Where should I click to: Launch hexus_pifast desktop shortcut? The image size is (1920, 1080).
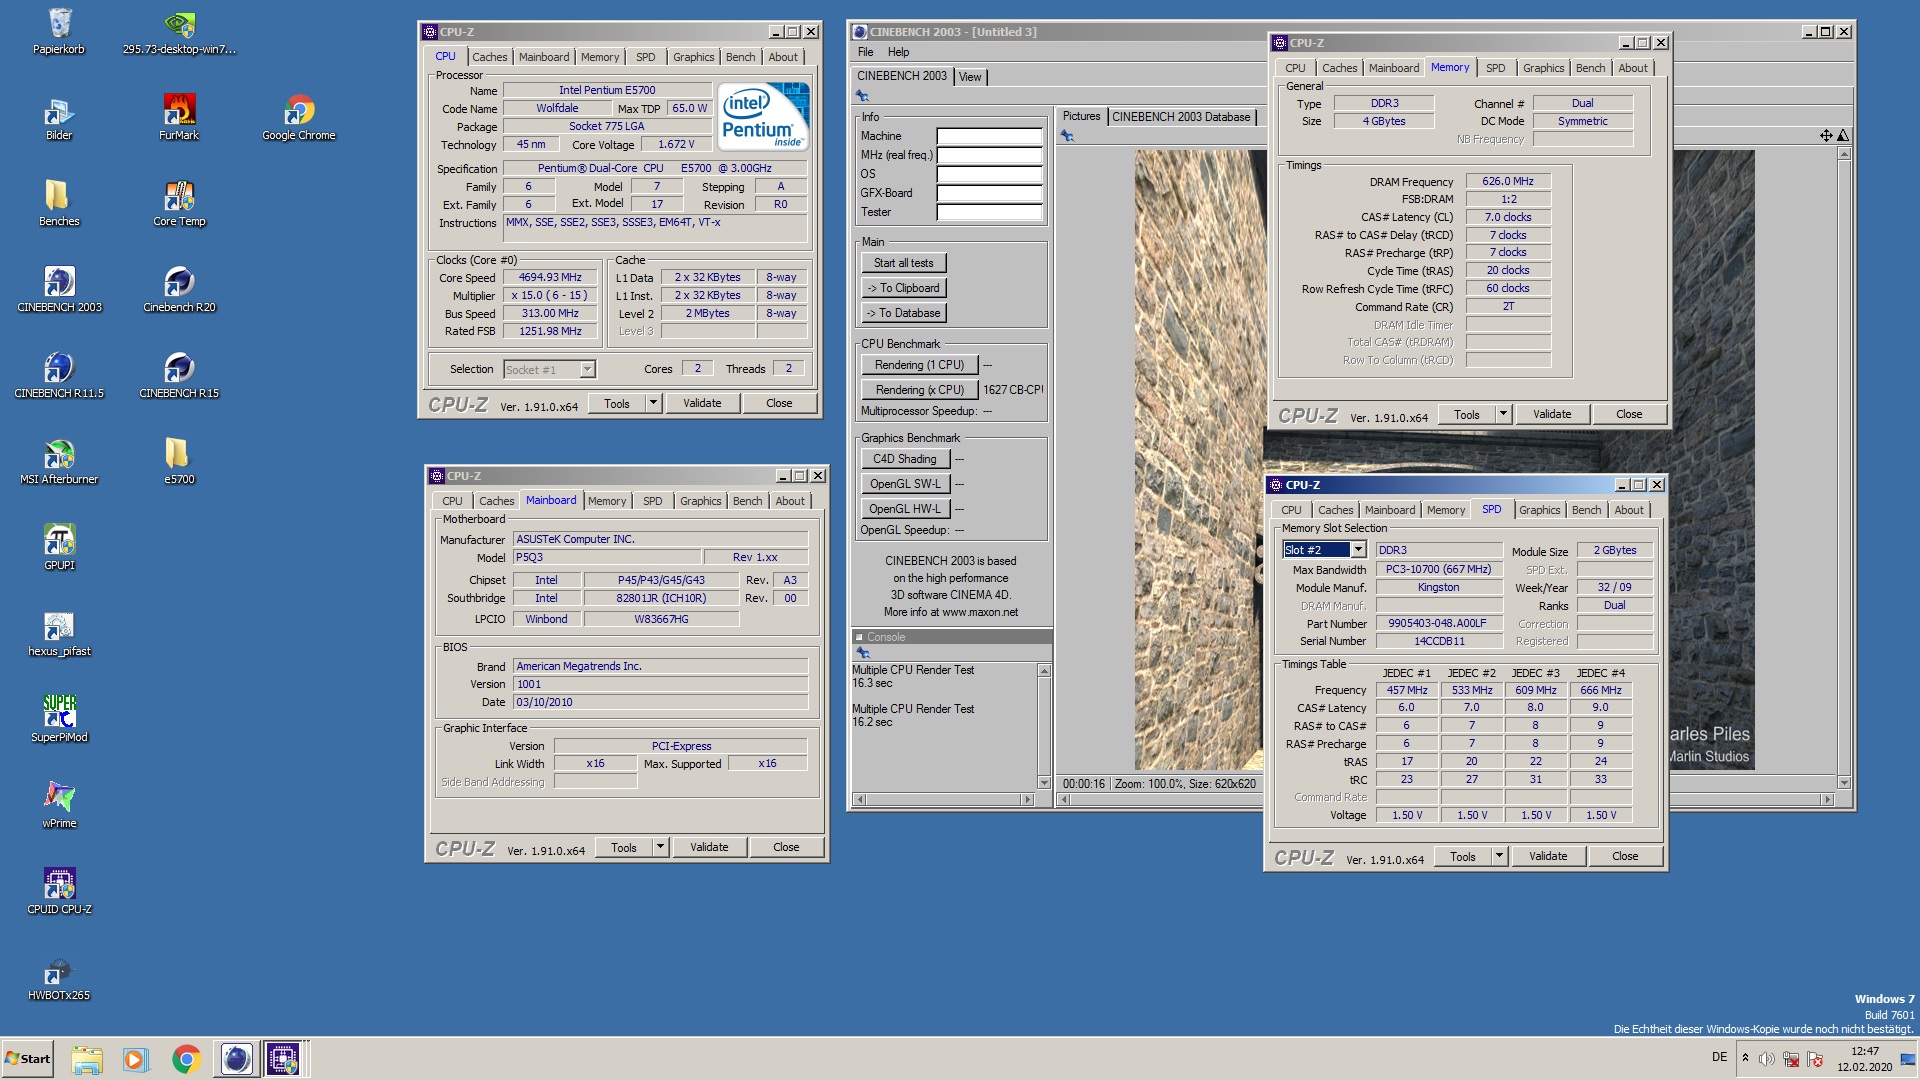pyautogui.click(x=59, y=634)
